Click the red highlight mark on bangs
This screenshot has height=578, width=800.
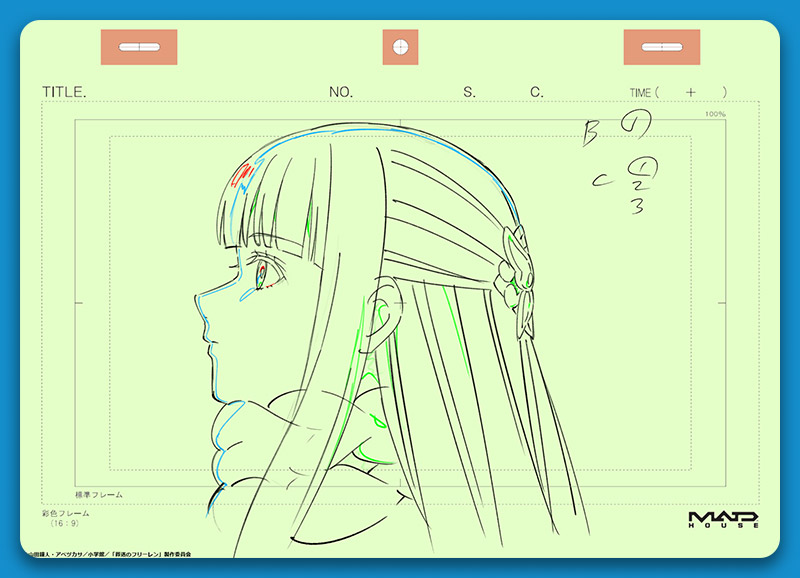[x=240, y=179]
